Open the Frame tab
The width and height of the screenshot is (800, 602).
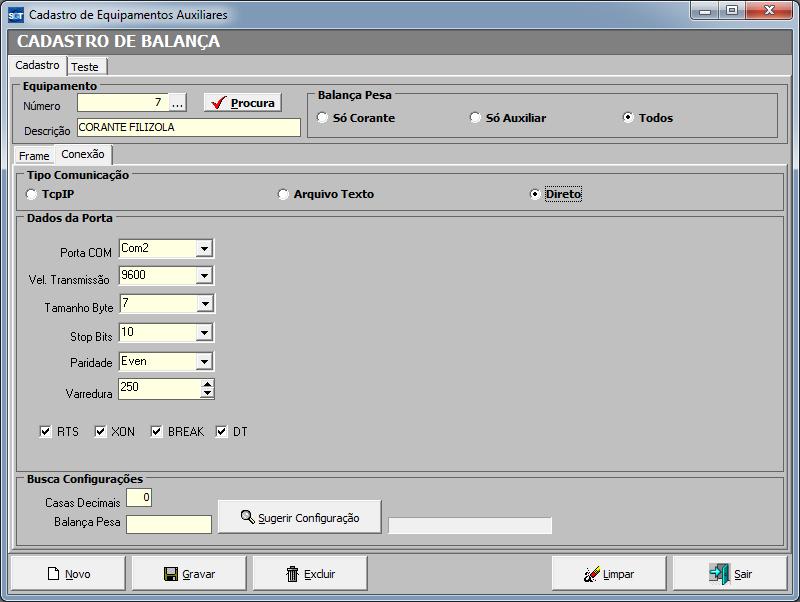(x=34, y=156)
